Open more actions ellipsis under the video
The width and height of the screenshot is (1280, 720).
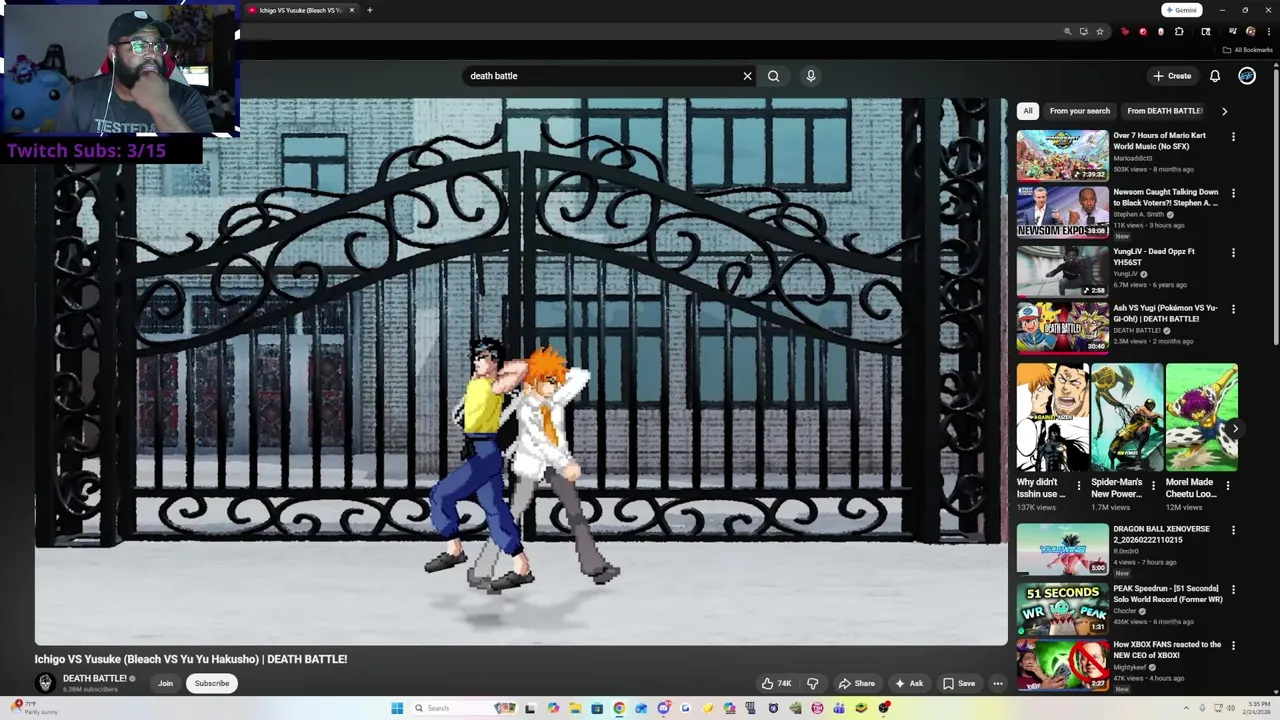click(x=998, y=684)
